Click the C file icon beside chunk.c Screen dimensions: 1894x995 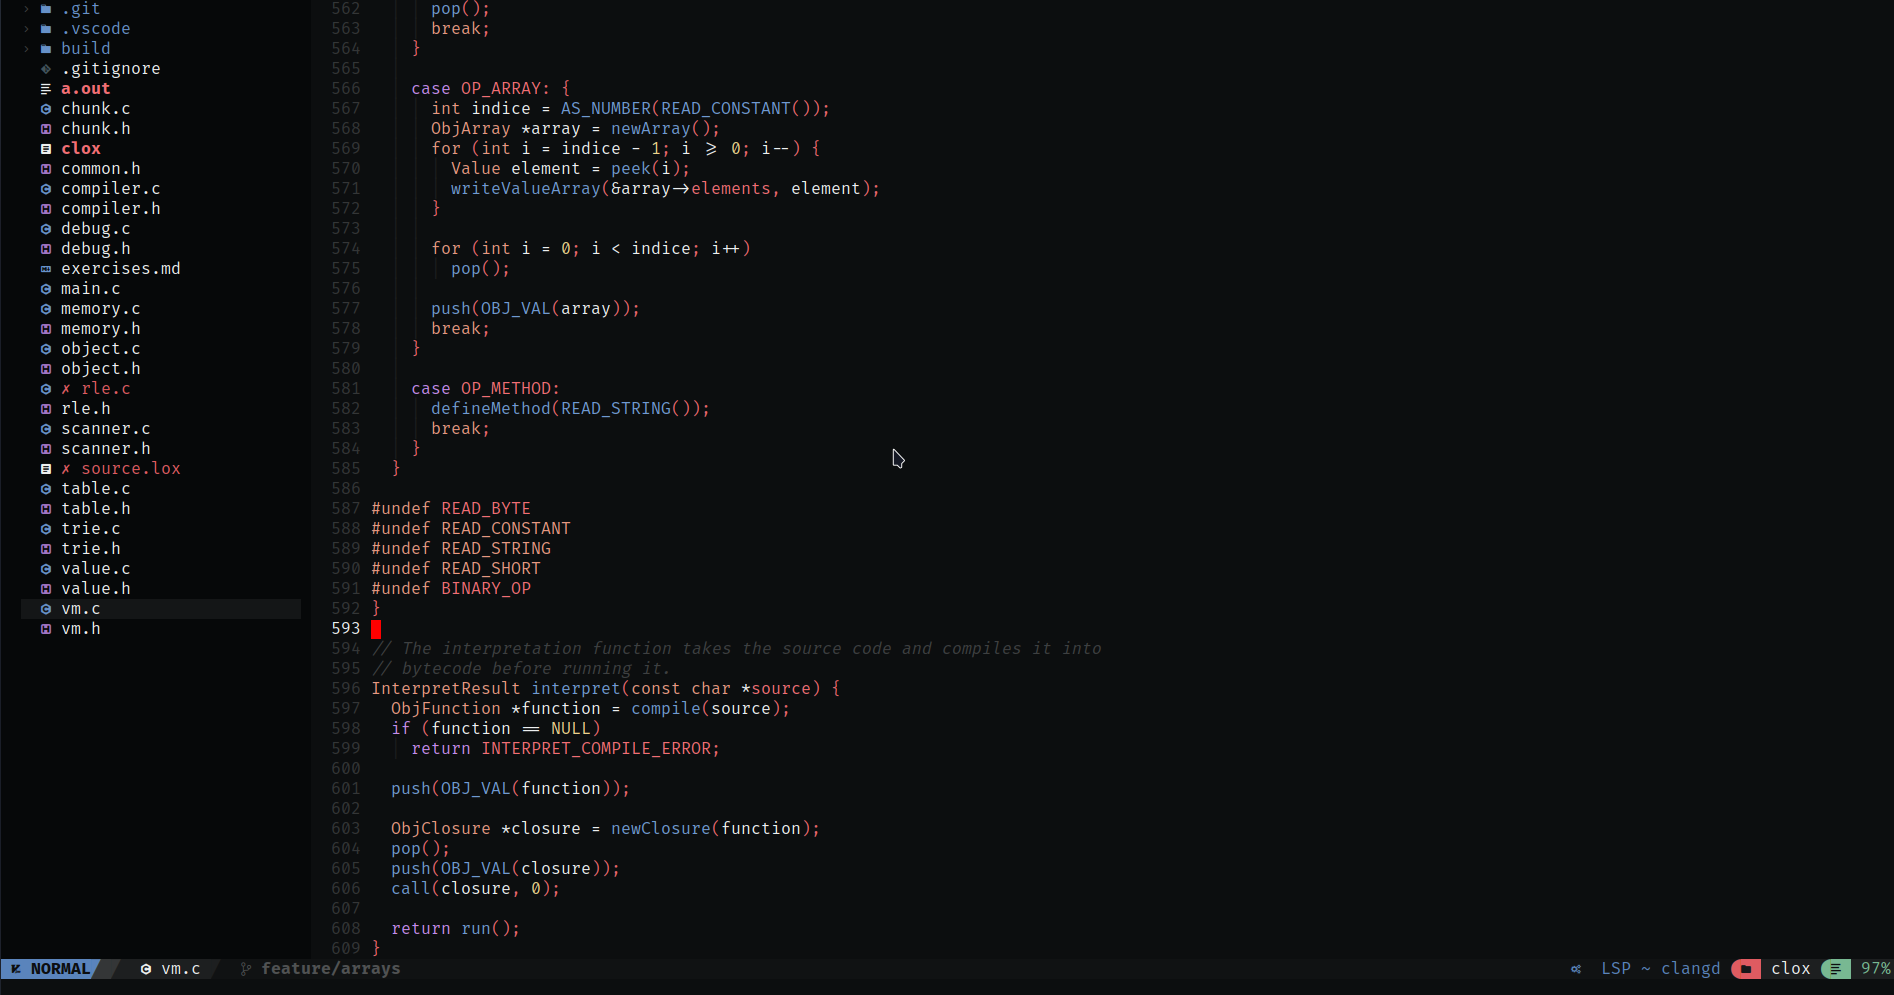[46, 109]
